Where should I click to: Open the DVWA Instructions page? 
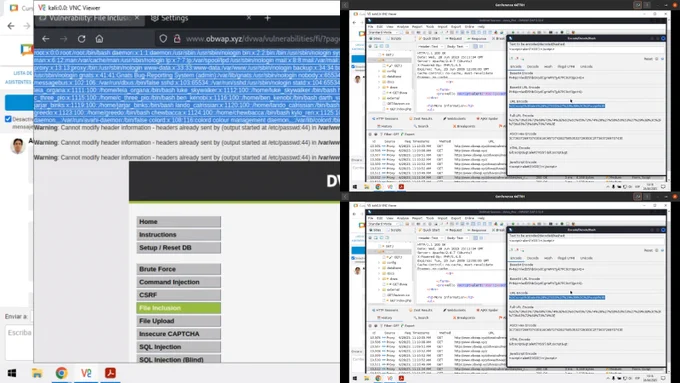(179, 235)
